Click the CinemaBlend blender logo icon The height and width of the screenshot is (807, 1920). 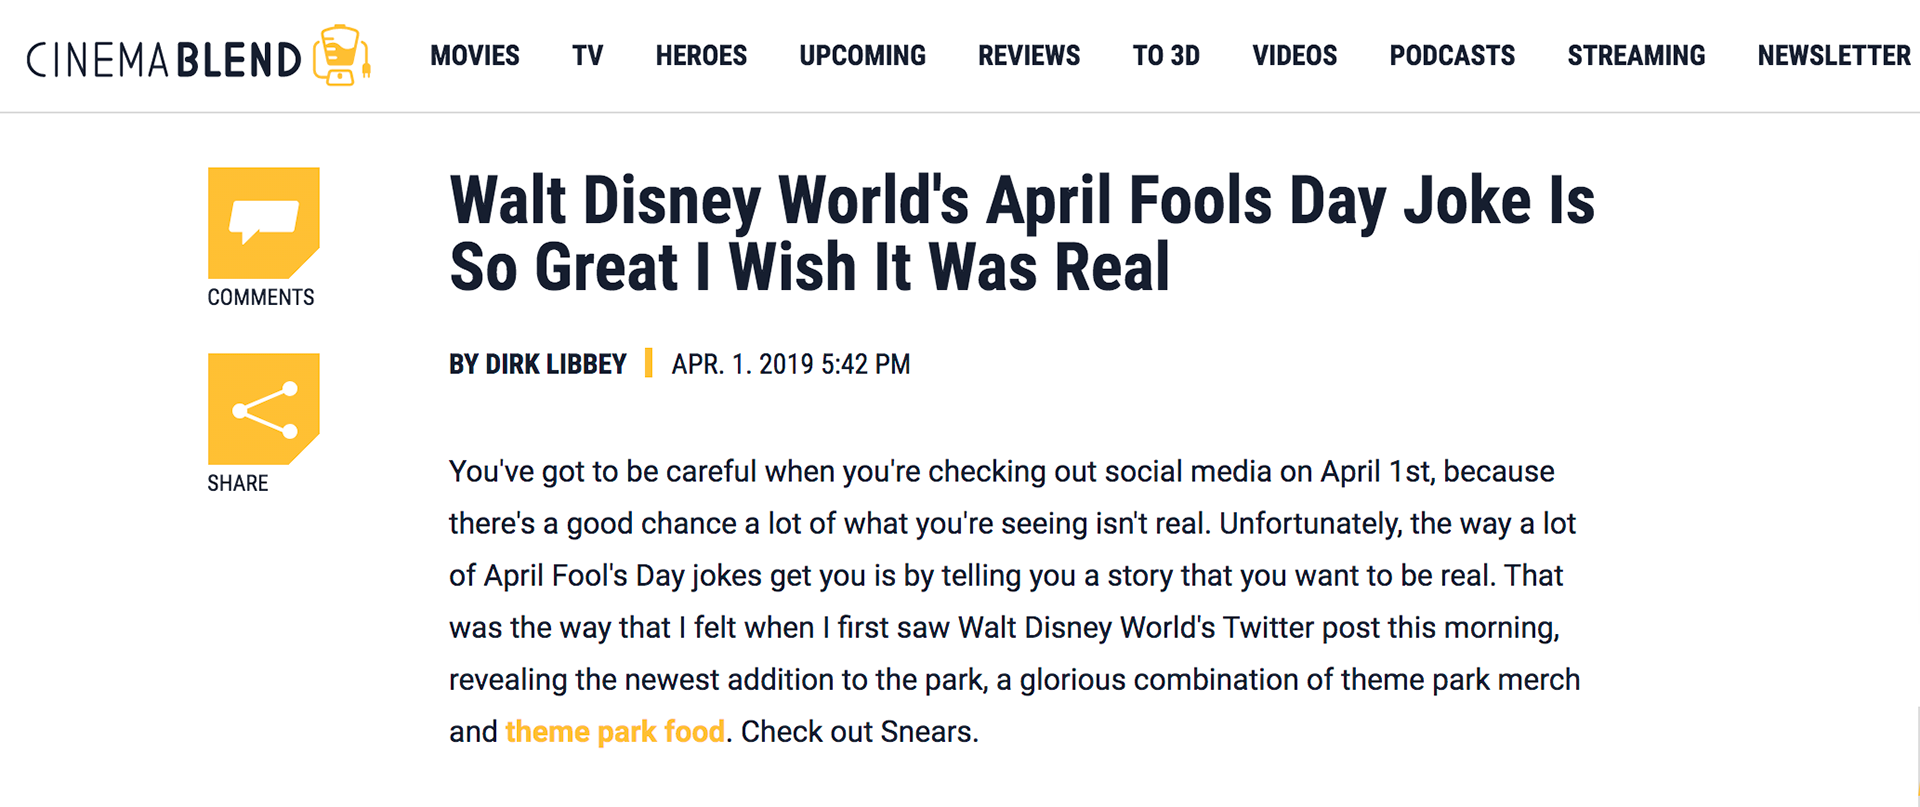tap(342, 56)
